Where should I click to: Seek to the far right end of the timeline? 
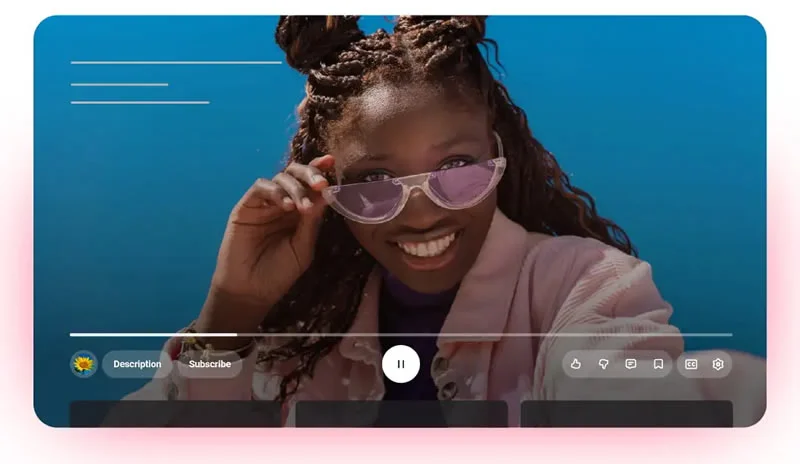coord(730,334)
